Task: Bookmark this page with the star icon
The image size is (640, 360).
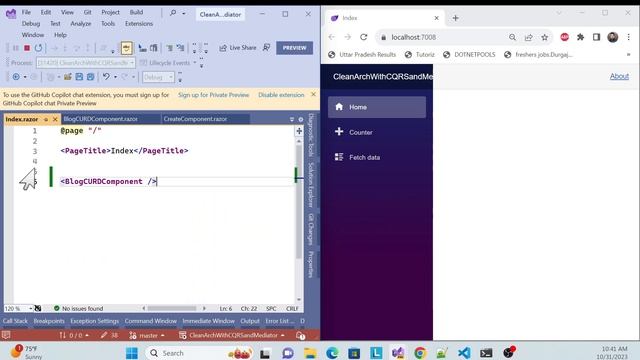Action: (x=544, y=37)
